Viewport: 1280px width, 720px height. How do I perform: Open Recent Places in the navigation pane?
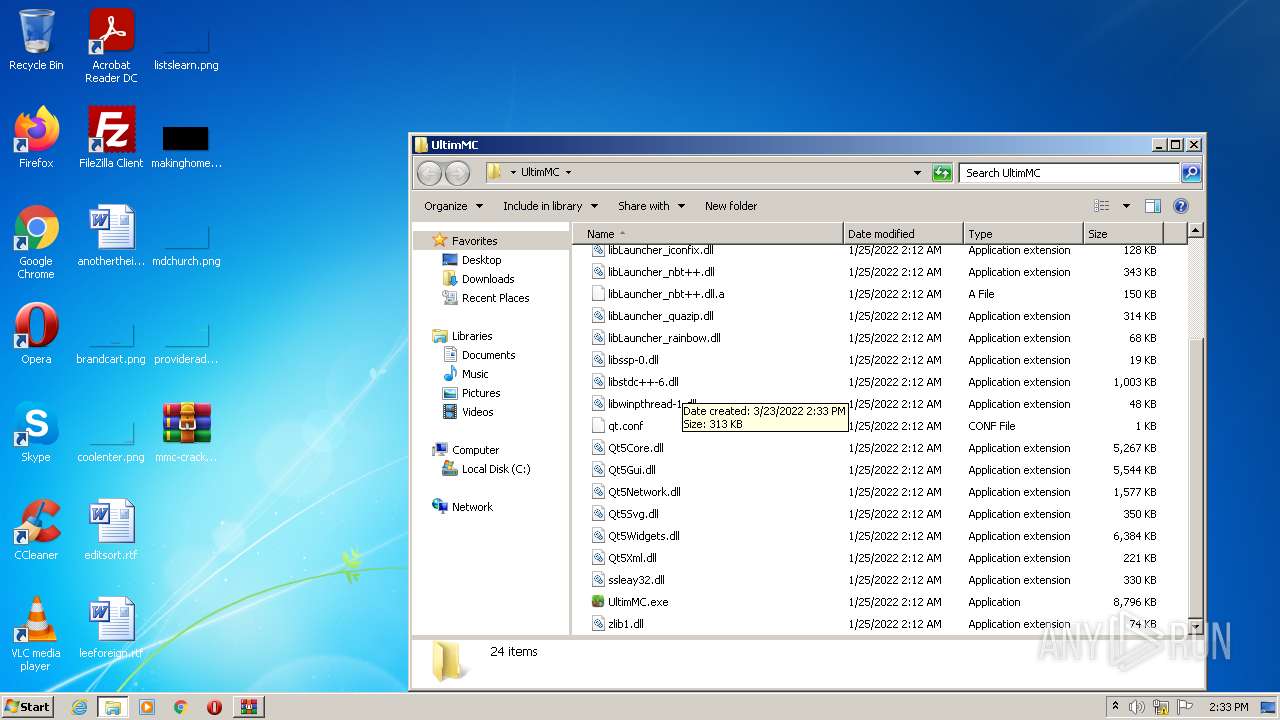(x=495, y=298)
